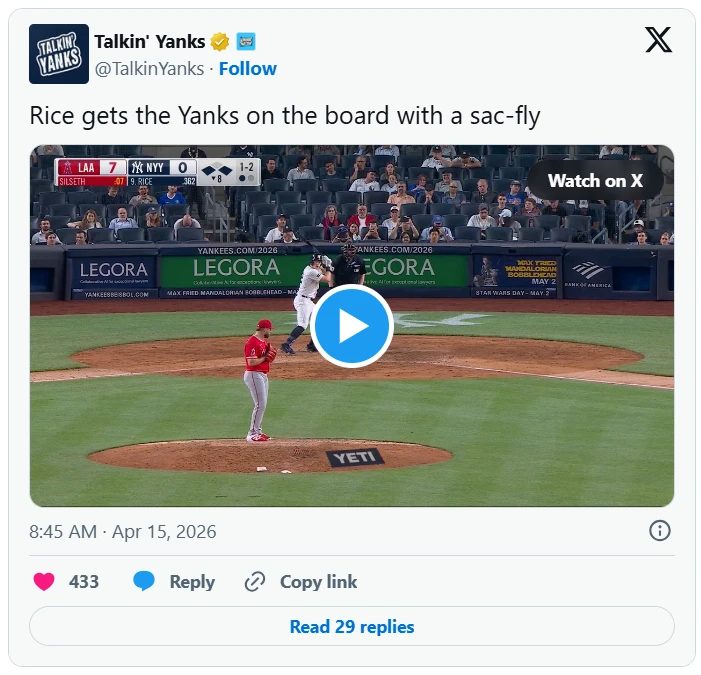Open the X logo in the corner
This screenshot has height=675, width=701.
(658, 40)
